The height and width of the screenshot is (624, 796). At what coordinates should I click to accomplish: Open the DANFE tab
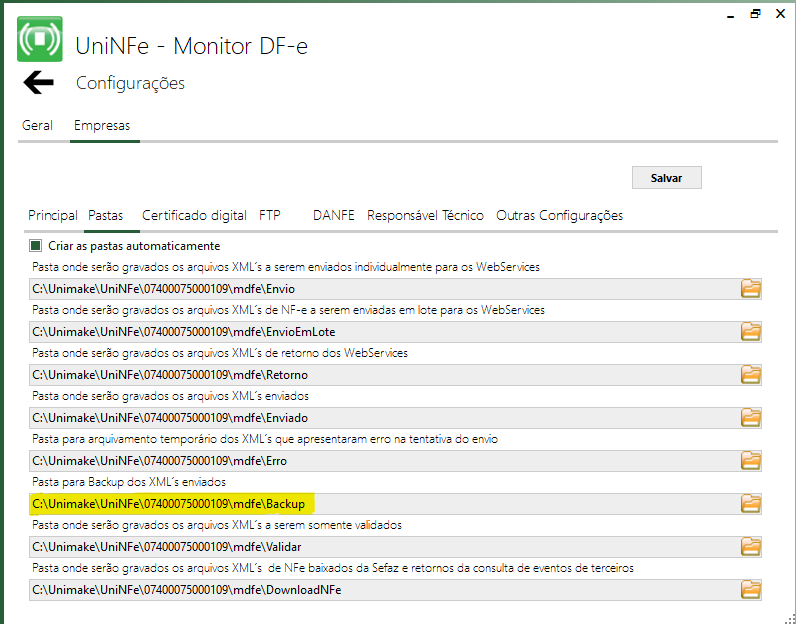click(334, 215)
